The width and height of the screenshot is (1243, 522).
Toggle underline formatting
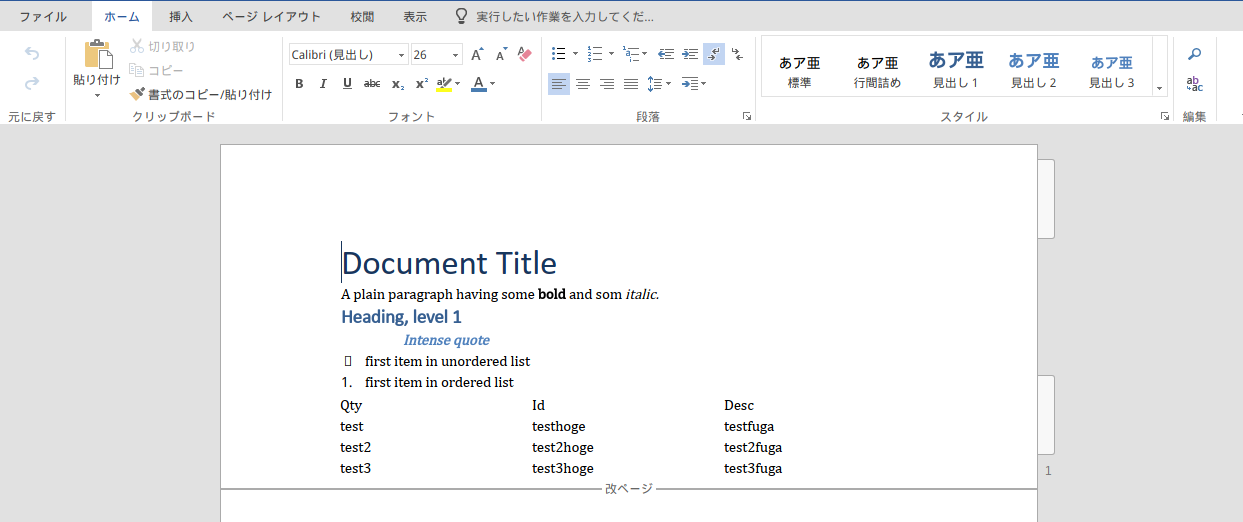coord(347,84)
